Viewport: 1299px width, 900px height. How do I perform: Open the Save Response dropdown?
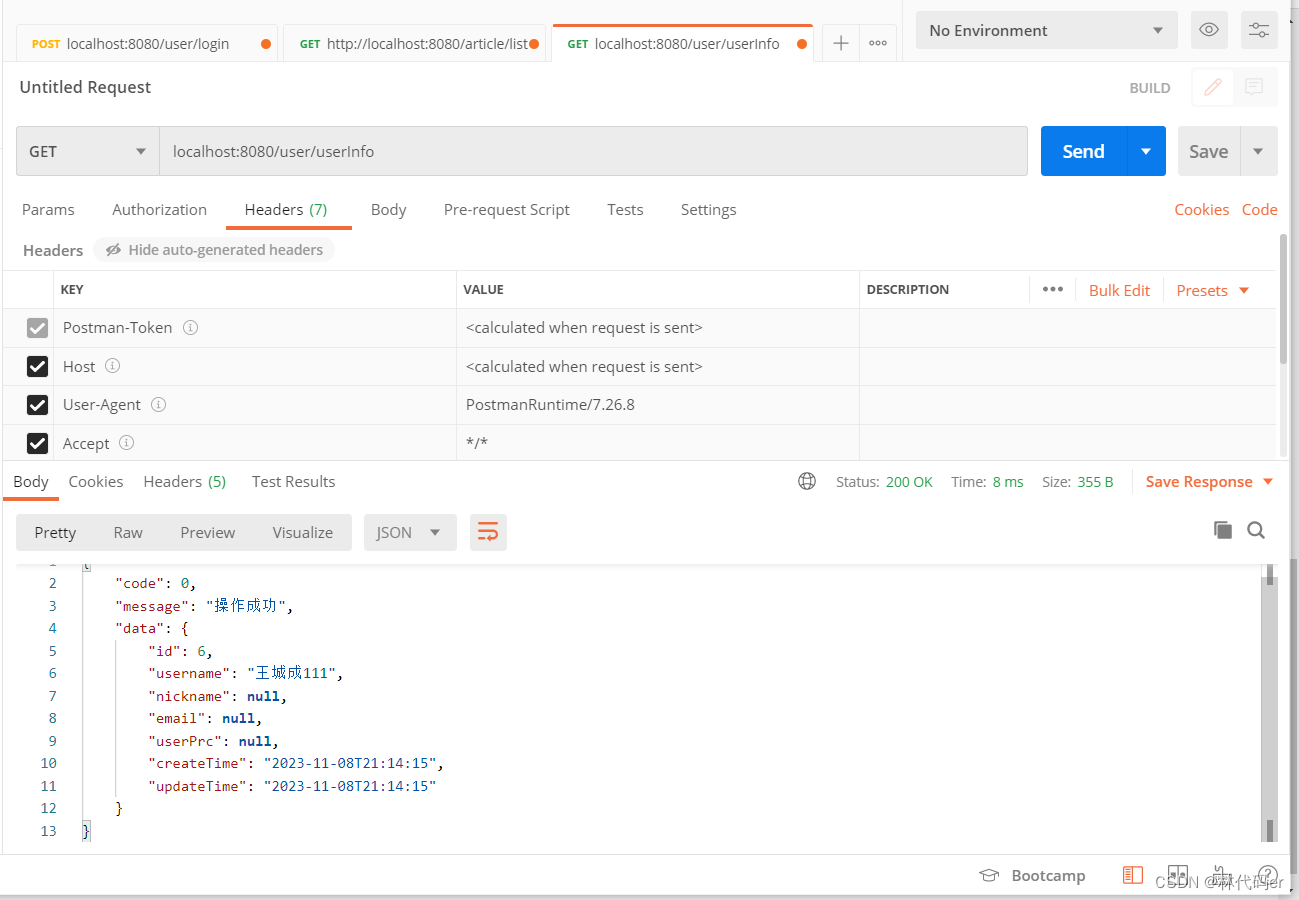point(1209,481)
